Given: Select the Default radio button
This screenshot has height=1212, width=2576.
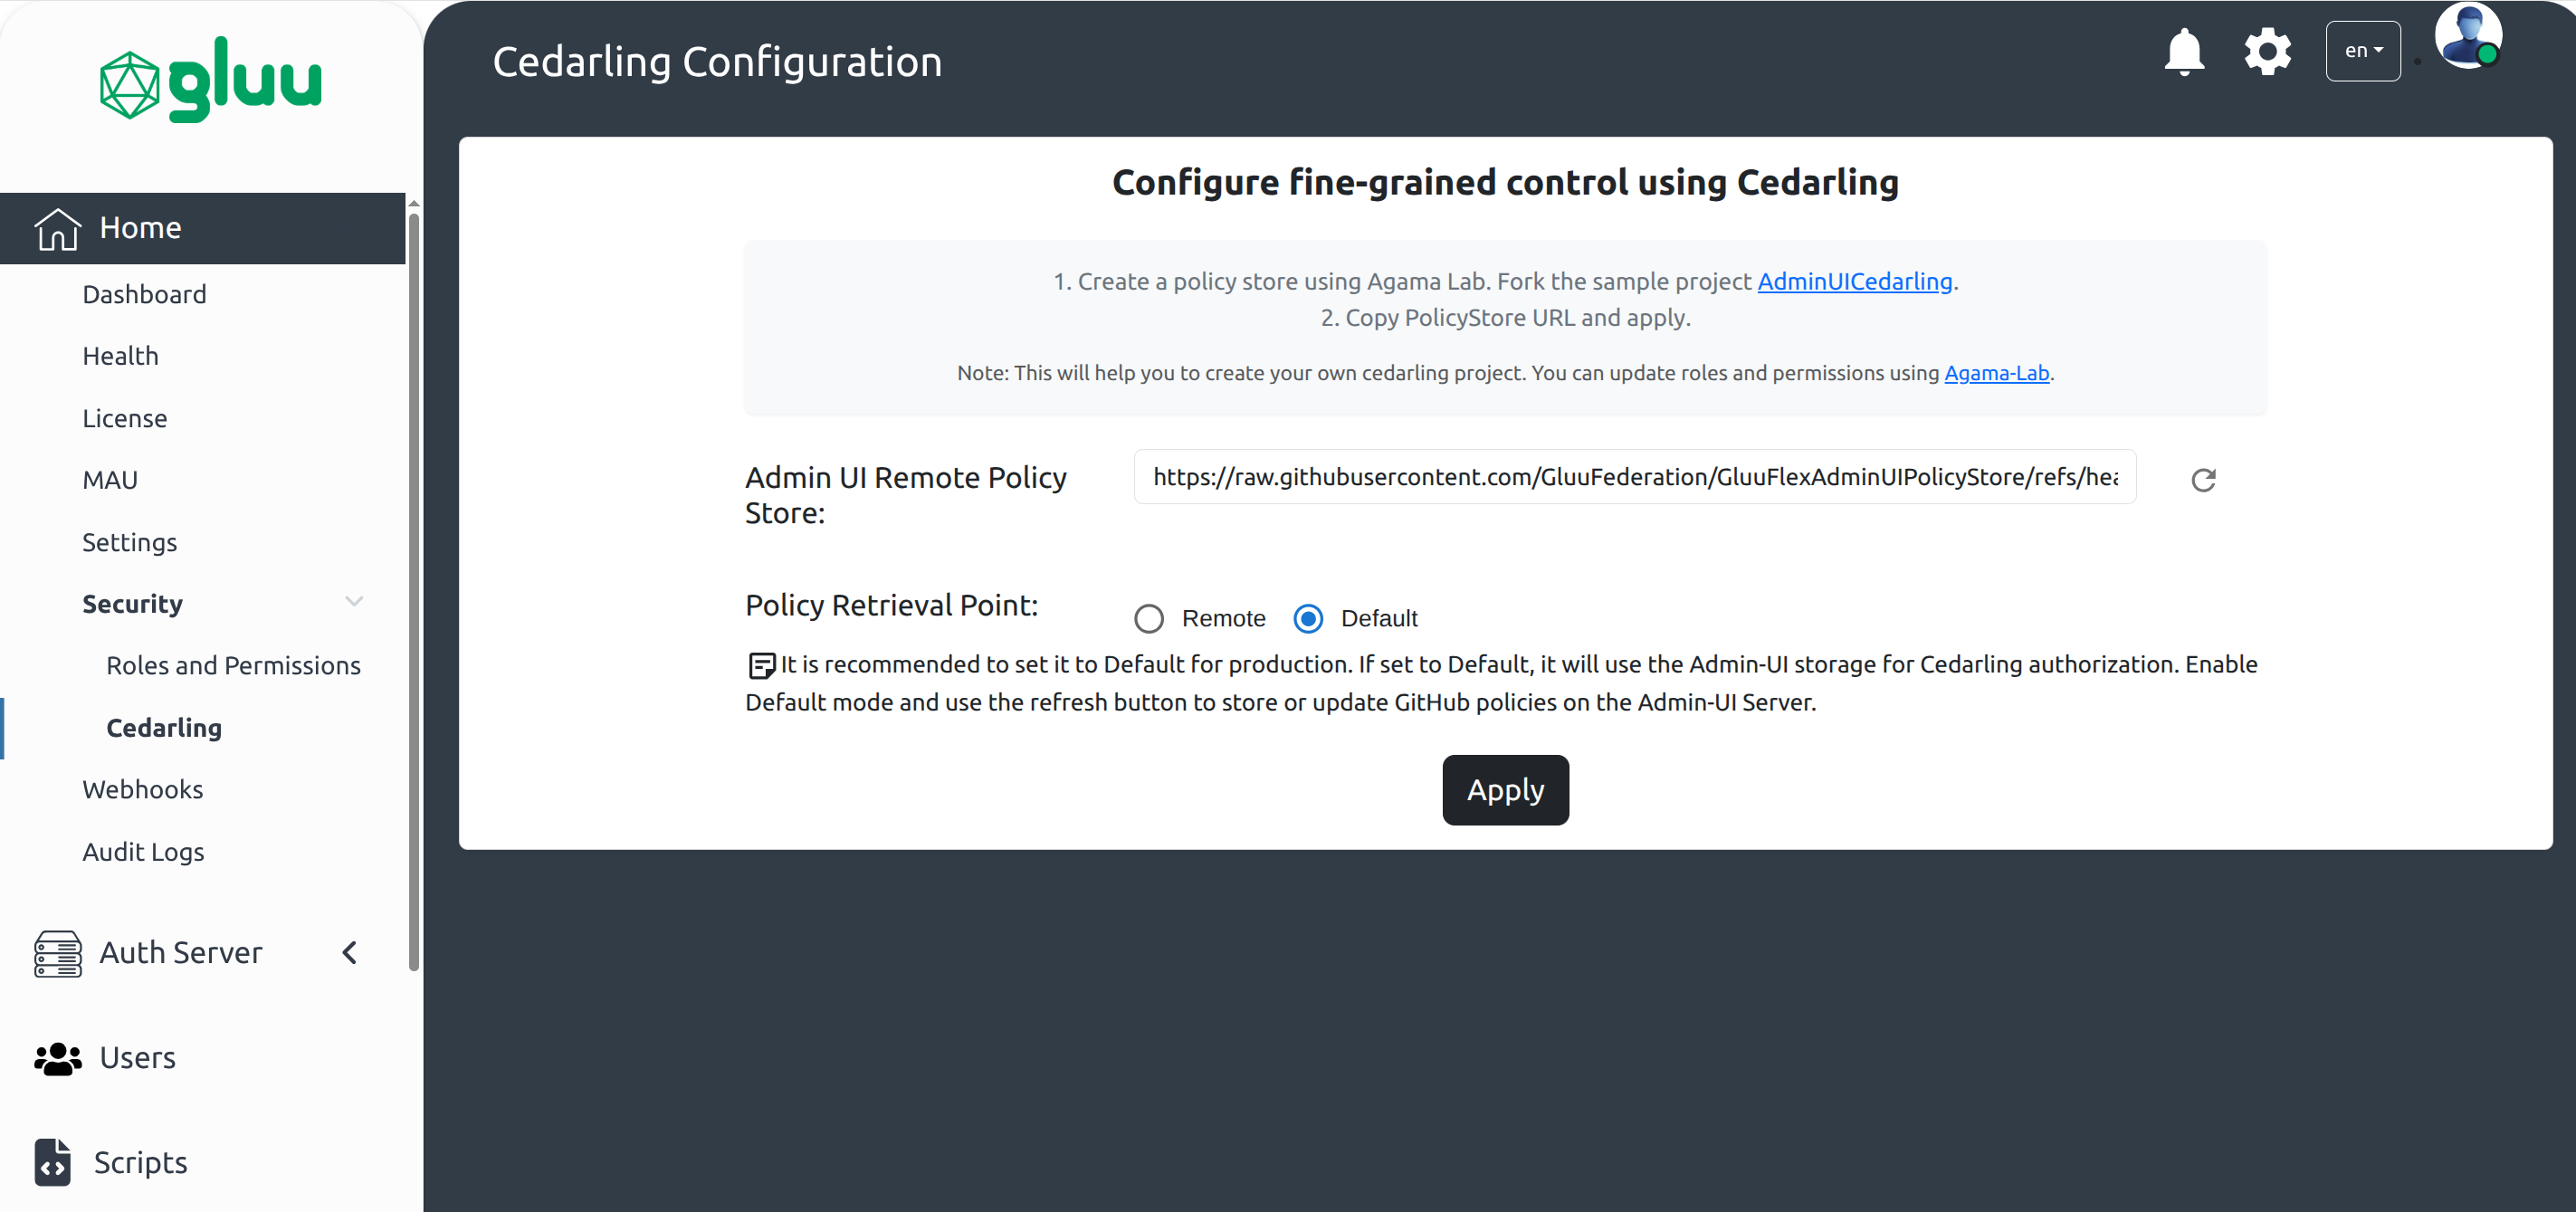Looking at the screenshot, I should [x=1308, y=619].
